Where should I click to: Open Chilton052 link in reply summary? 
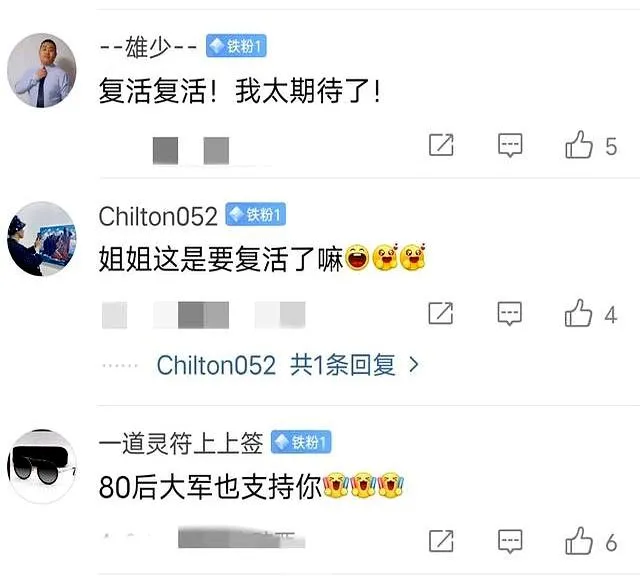216,365
